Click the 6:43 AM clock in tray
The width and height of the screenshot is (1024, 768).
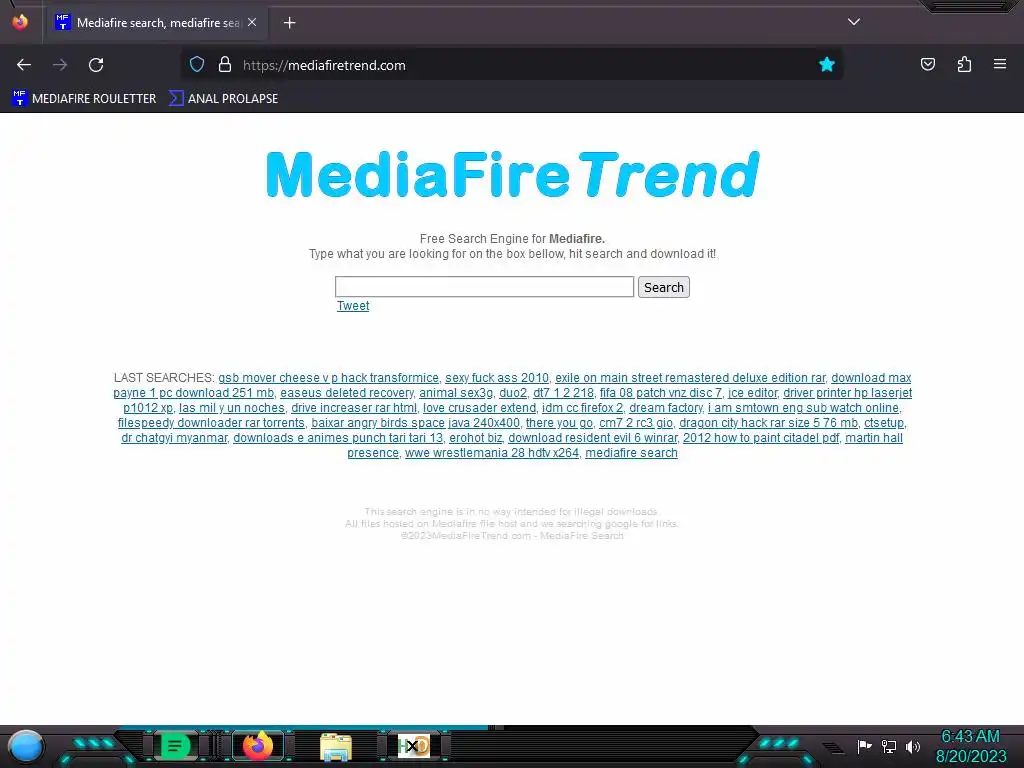970,737
